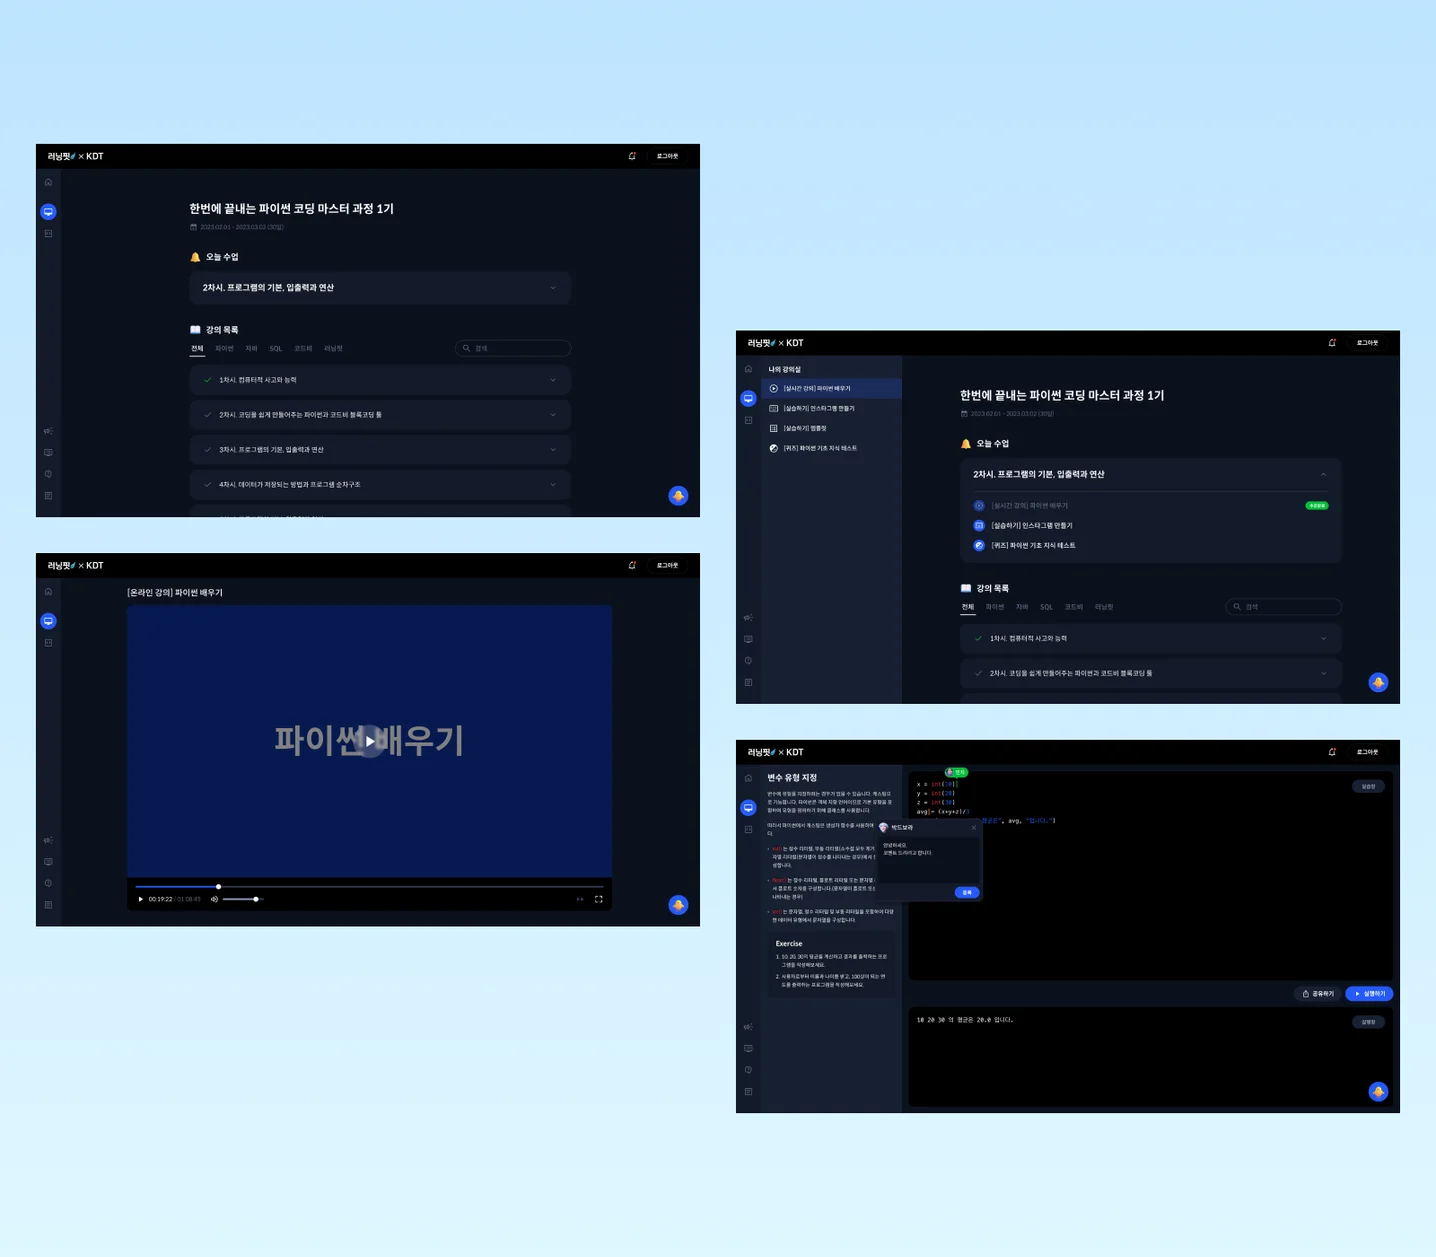Open chat assistant bubble in the coding exercise screen
This screenshot has height=1257, width=1436.
[x=1378, y=1092]
